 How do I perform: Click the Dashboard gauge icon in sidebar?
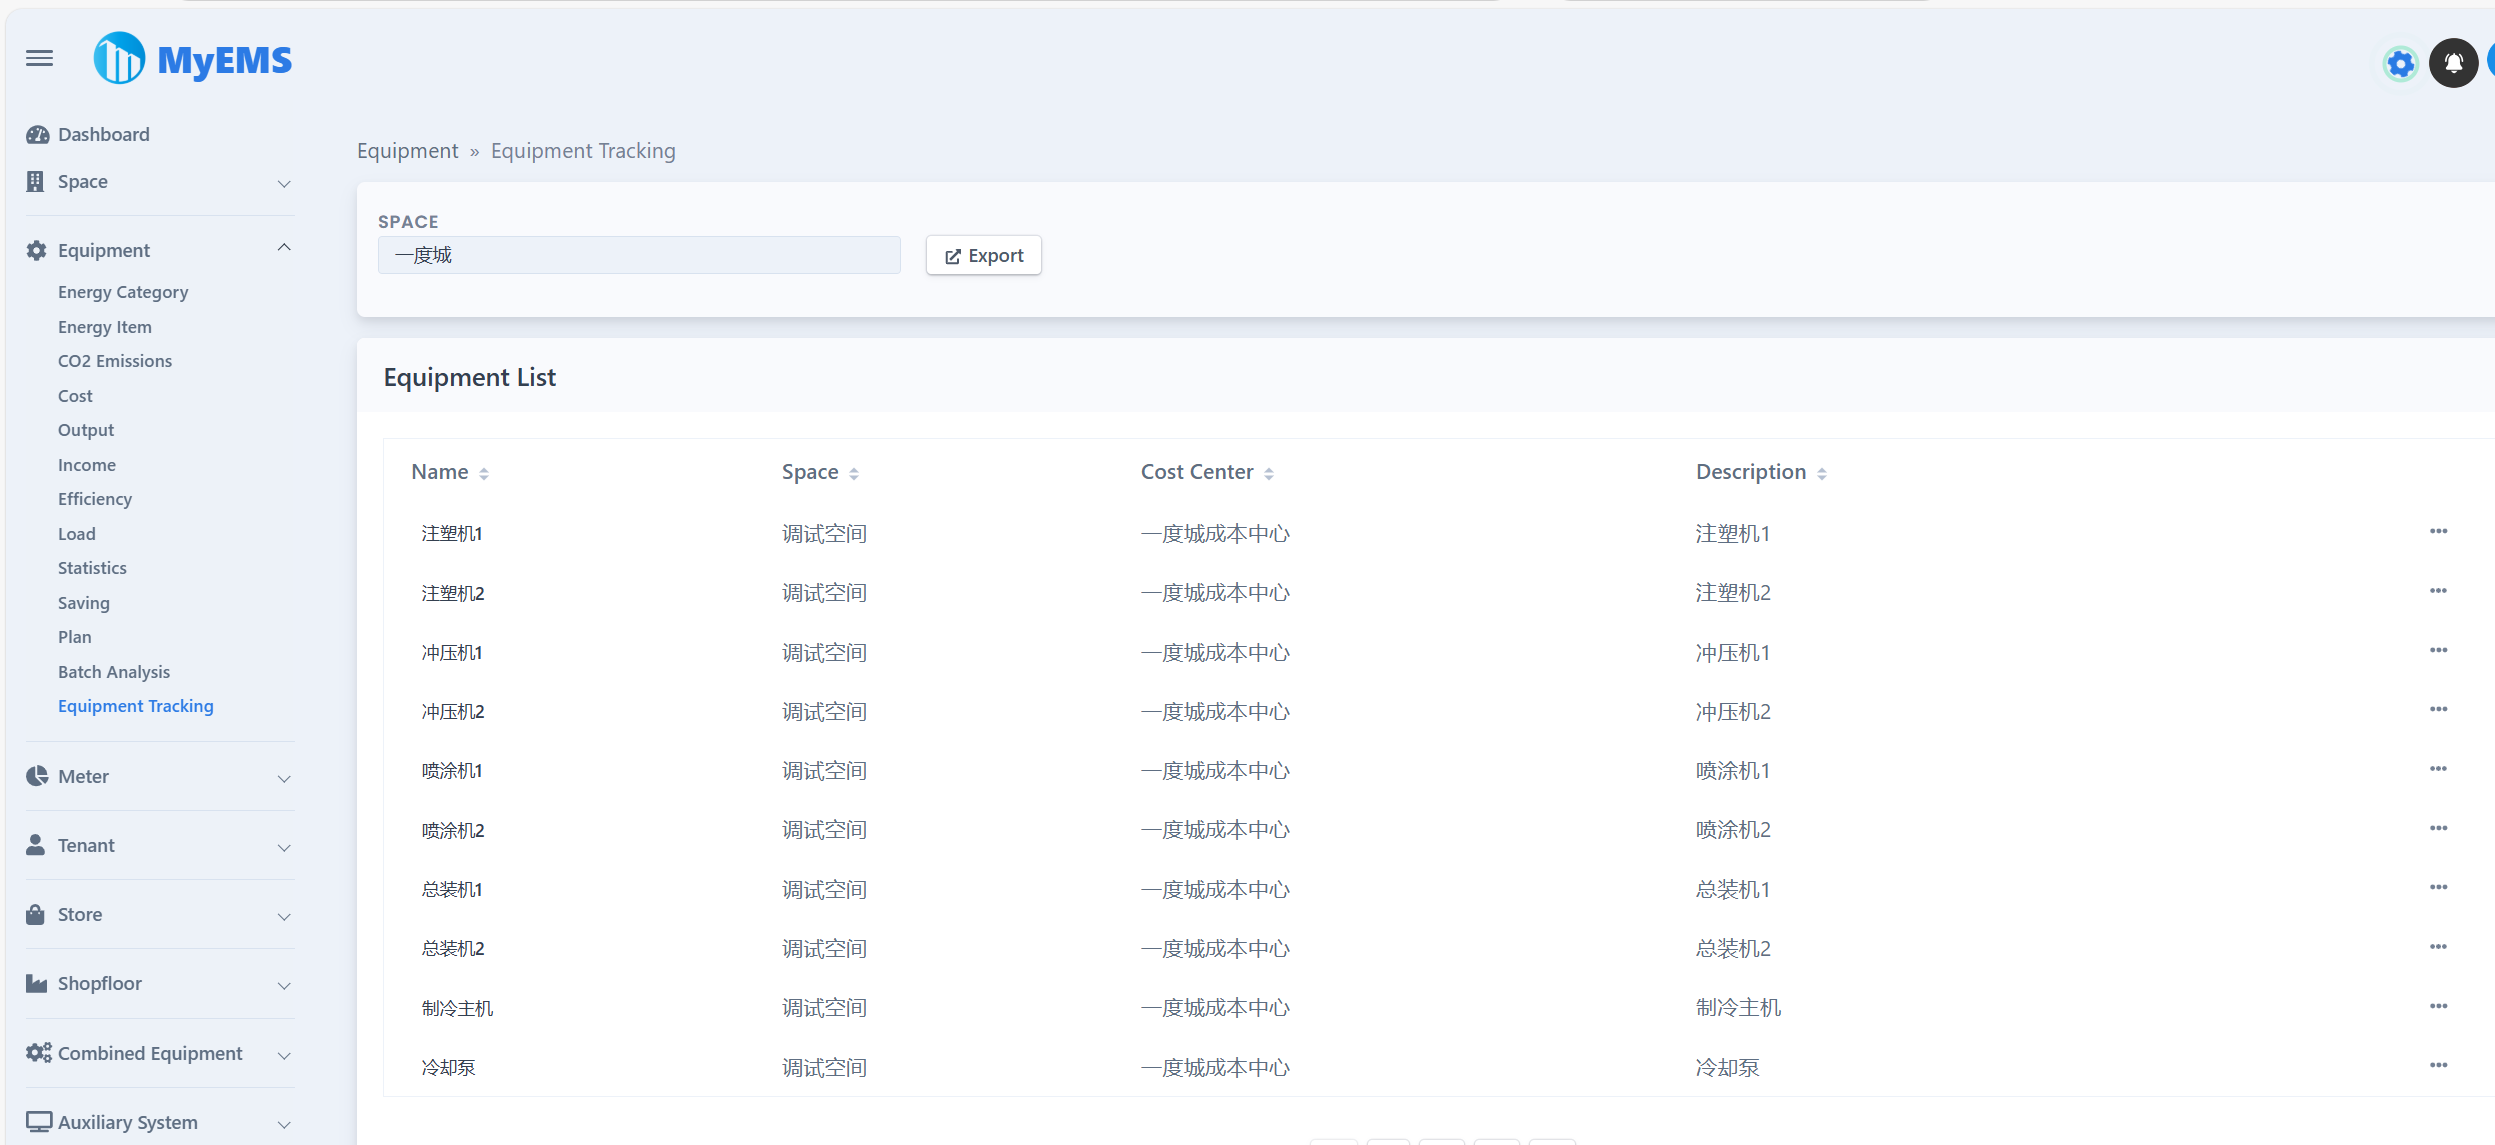tap(36, 133)
